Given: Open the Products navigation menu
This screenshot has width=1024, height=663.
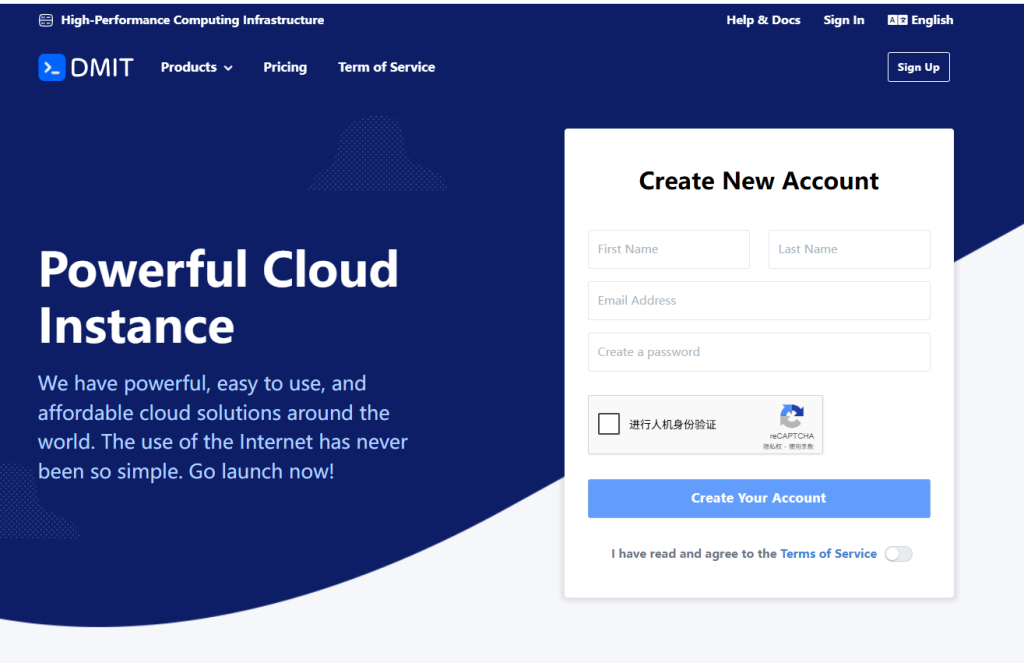Looking at the screenshot, I should point(189,67).
